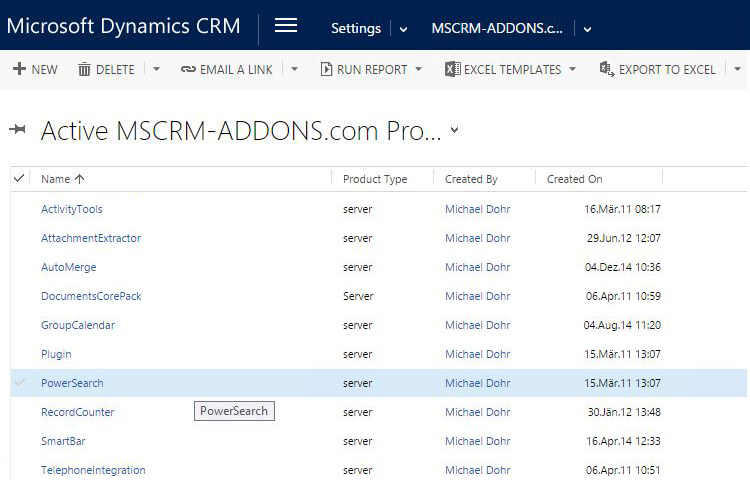The width and height of the screenshot is (750, 488).
Task: Open the Plugin record
Action: (56, 355)
